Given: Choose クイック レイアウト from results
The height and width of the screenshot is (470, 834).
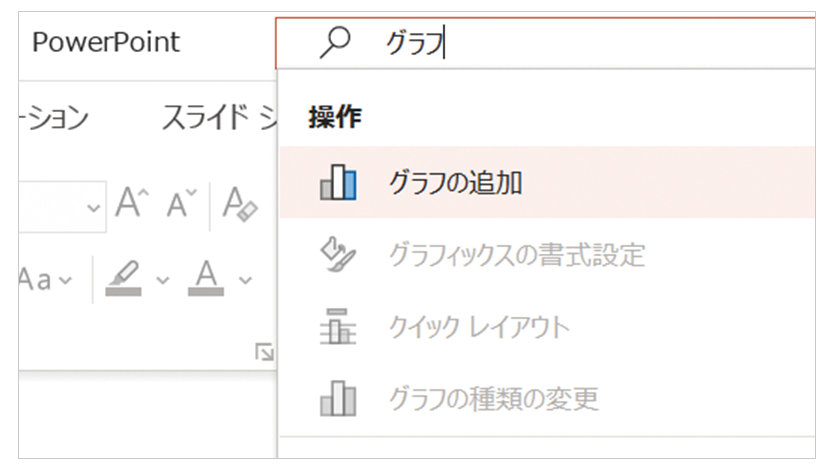Looking at the screenshot, I should [547, 327].
